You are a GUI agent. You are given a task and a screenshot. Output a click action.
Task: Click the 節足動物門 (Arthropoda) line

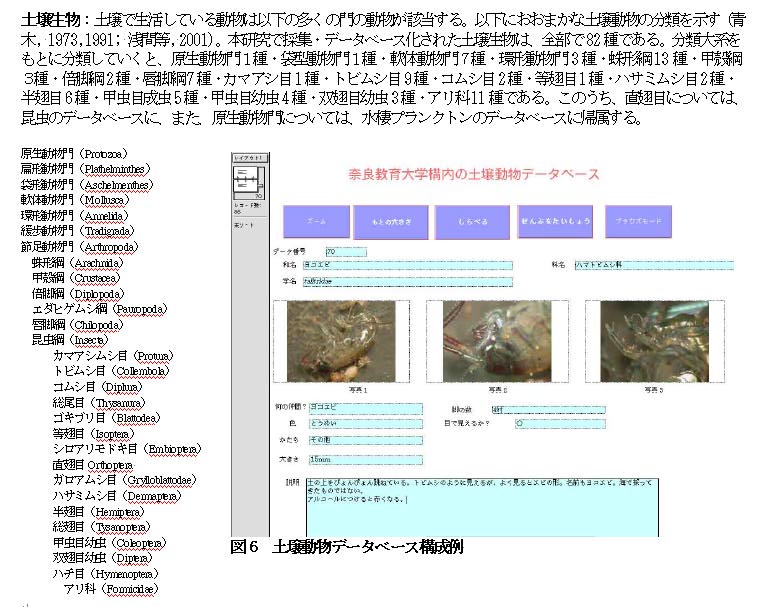[79, 247]
